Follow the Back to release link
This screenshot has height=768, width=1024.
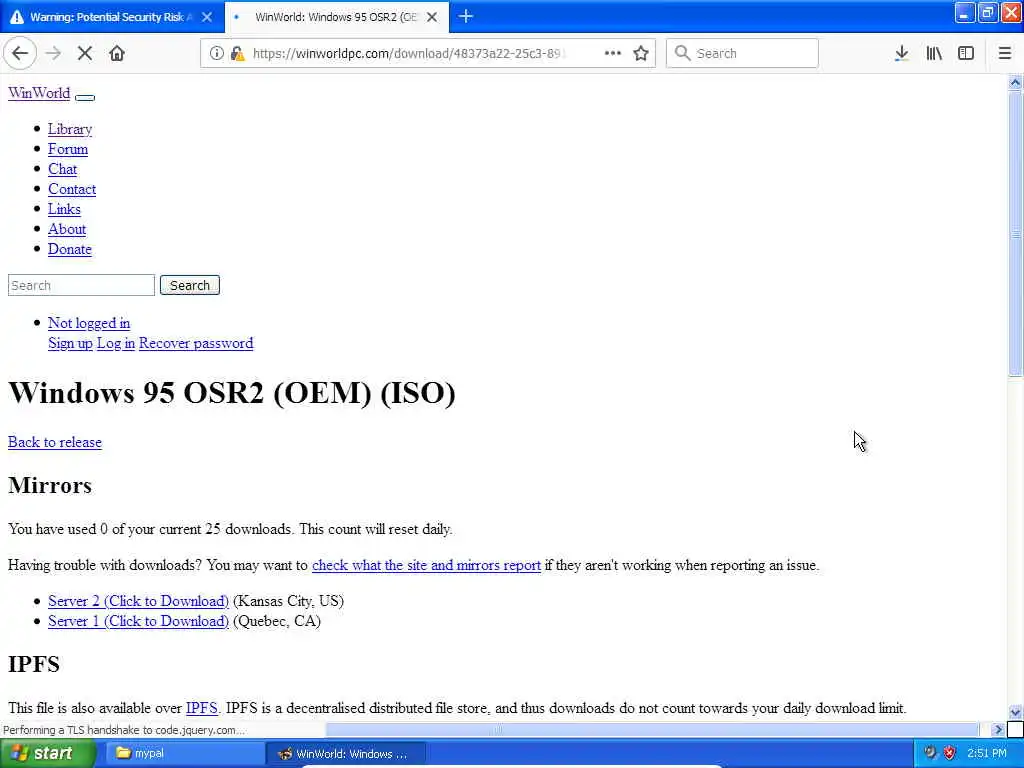[55, 442]
